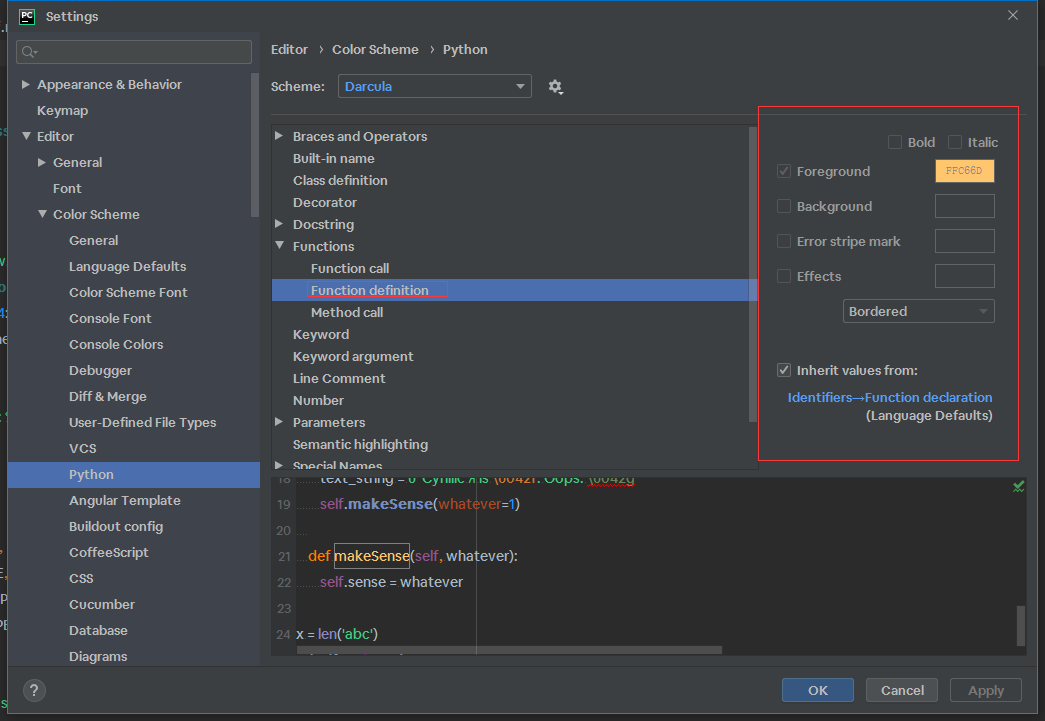The width and height of the screenshot is (1045, 721).
Task: Click the green inspection checkmark in preview
Action: pos(1018,487)
